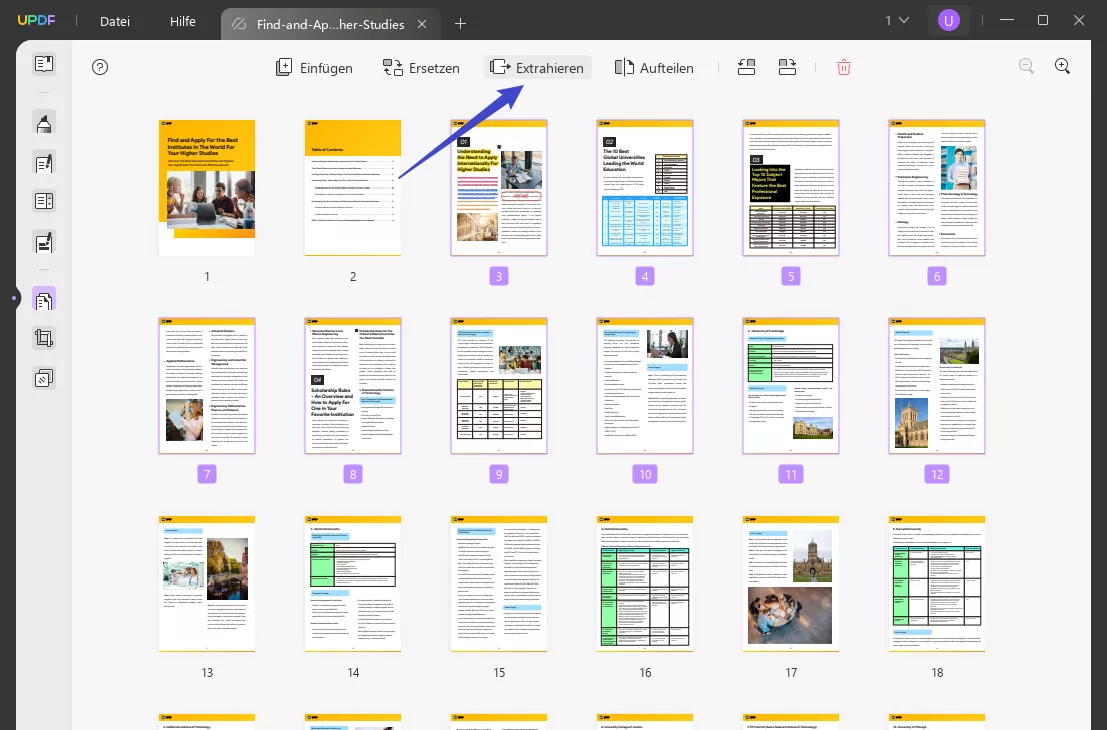The height and width of the screenshot is (730, 1107).
Task: Click page 4 thumbnail
Action: 645,188
